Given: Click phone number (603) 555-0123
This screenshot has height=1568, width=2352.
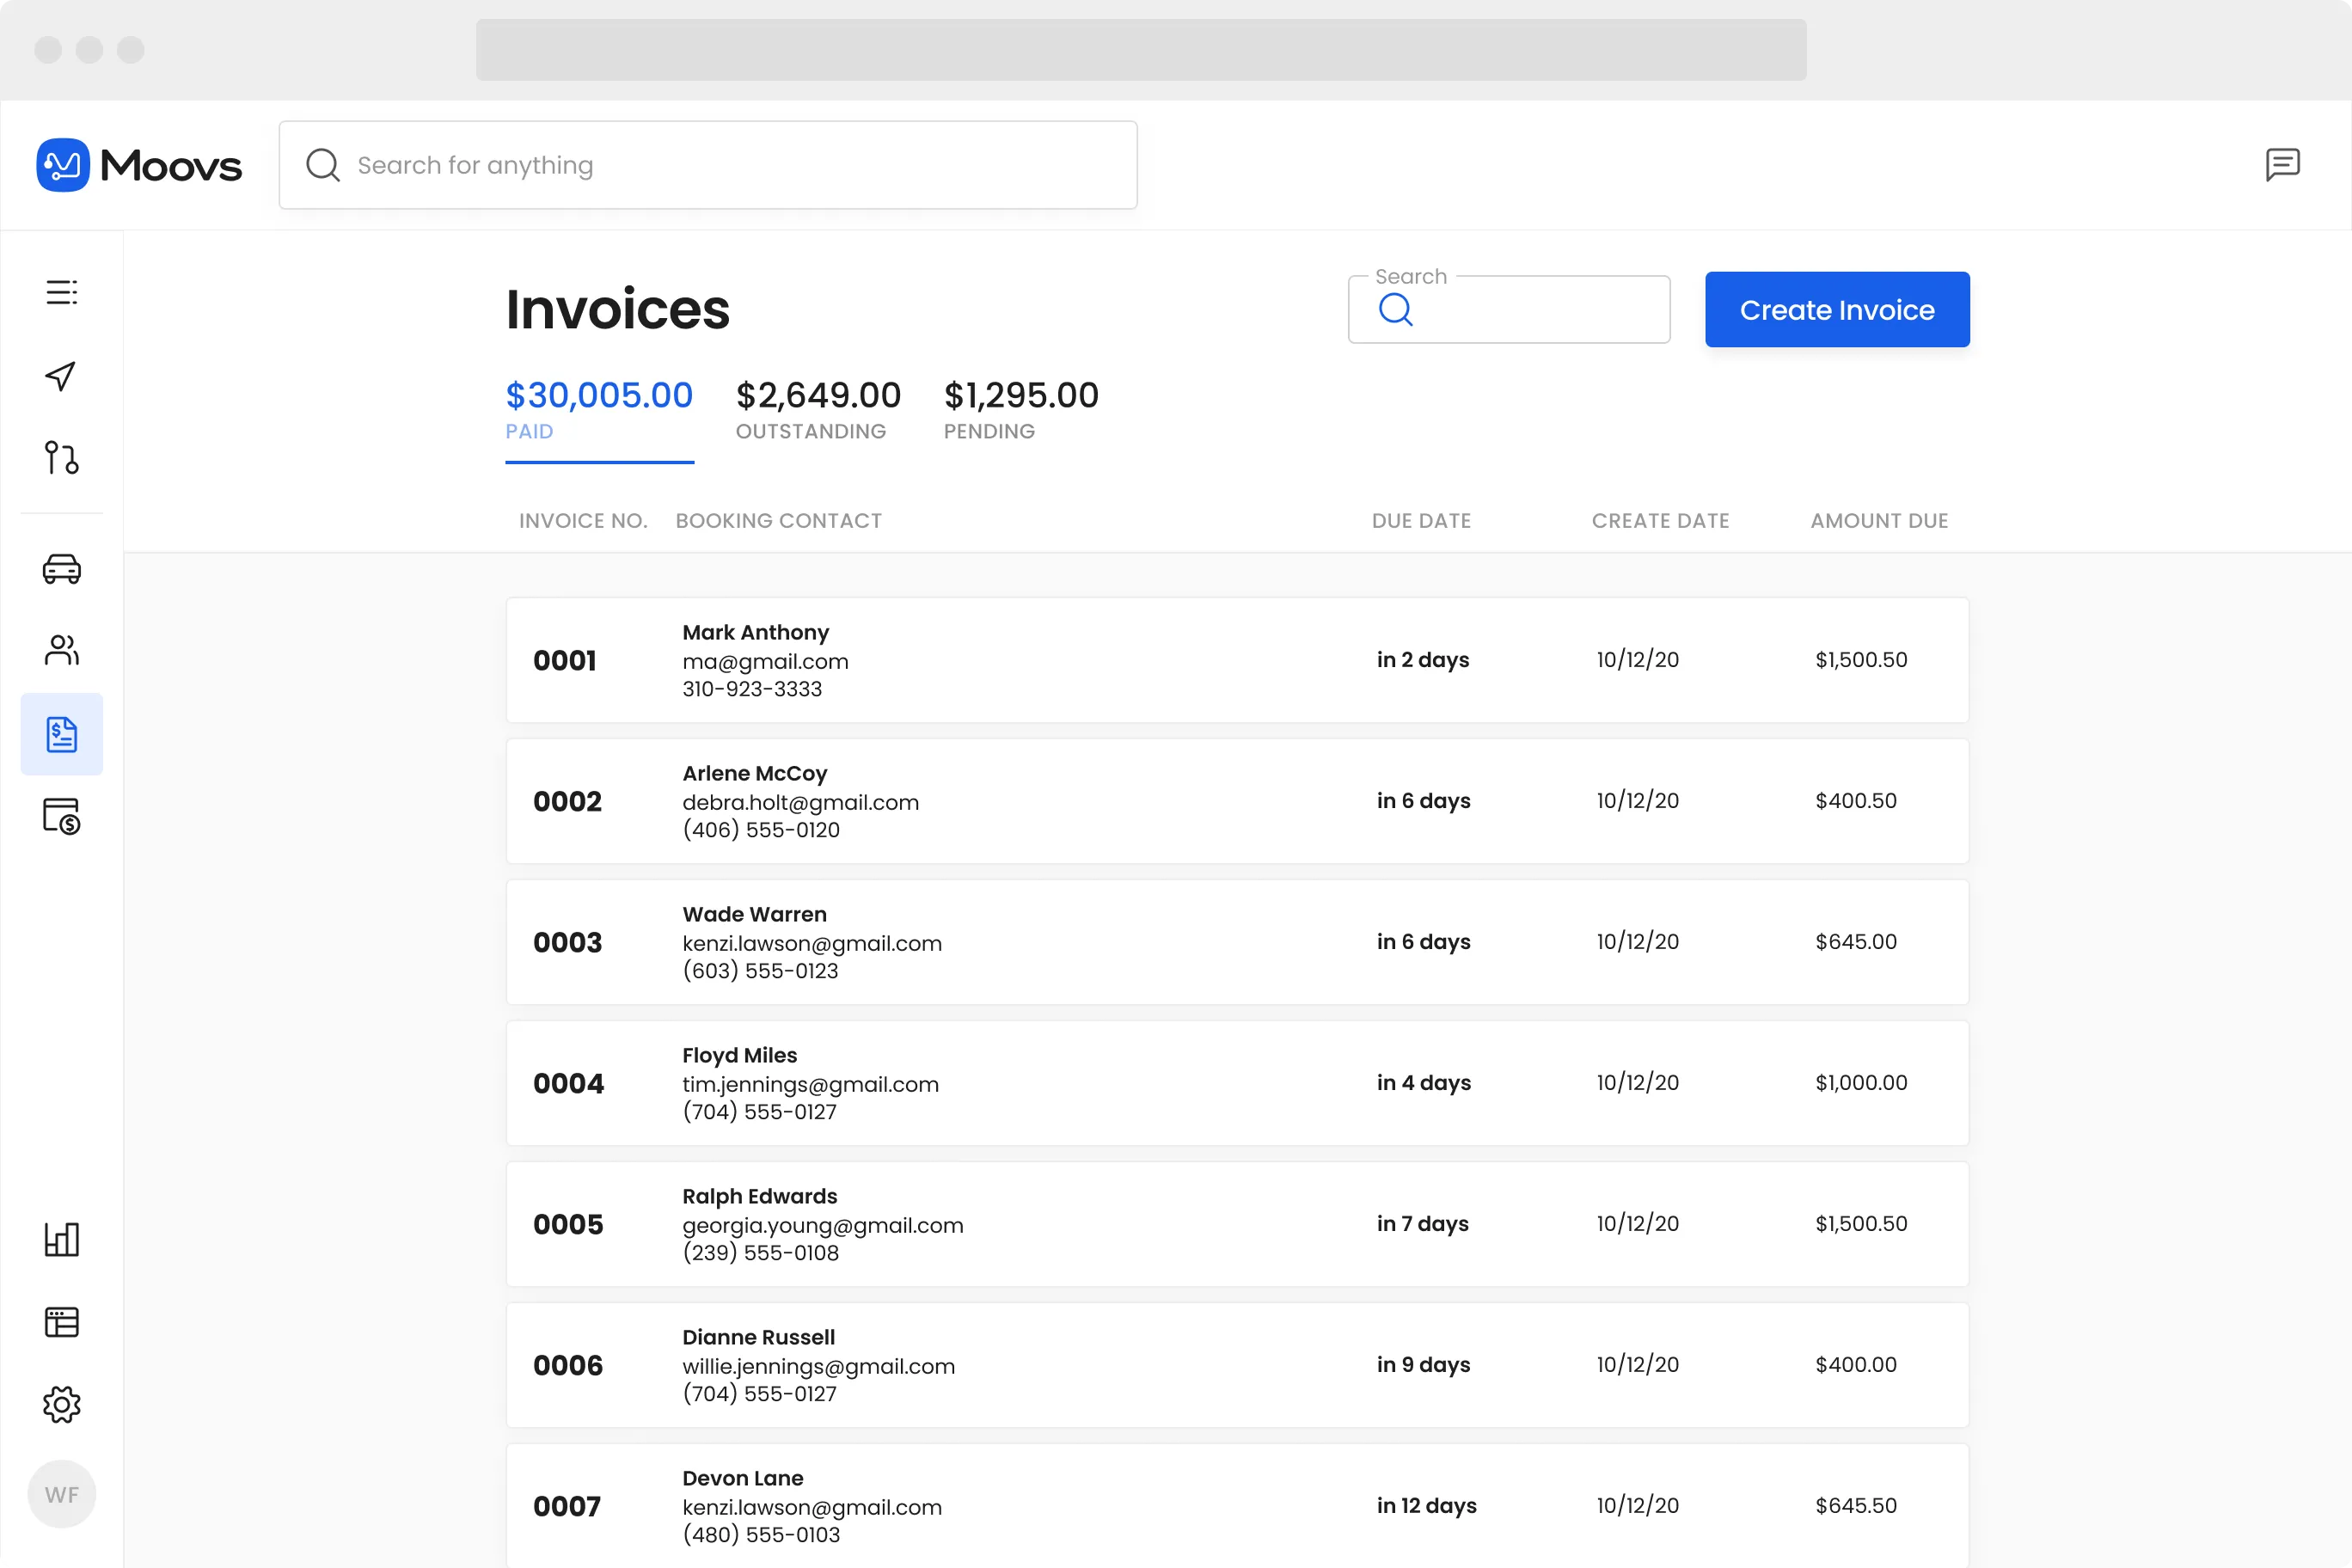Looking at the screenshot, I should [760, 971].
